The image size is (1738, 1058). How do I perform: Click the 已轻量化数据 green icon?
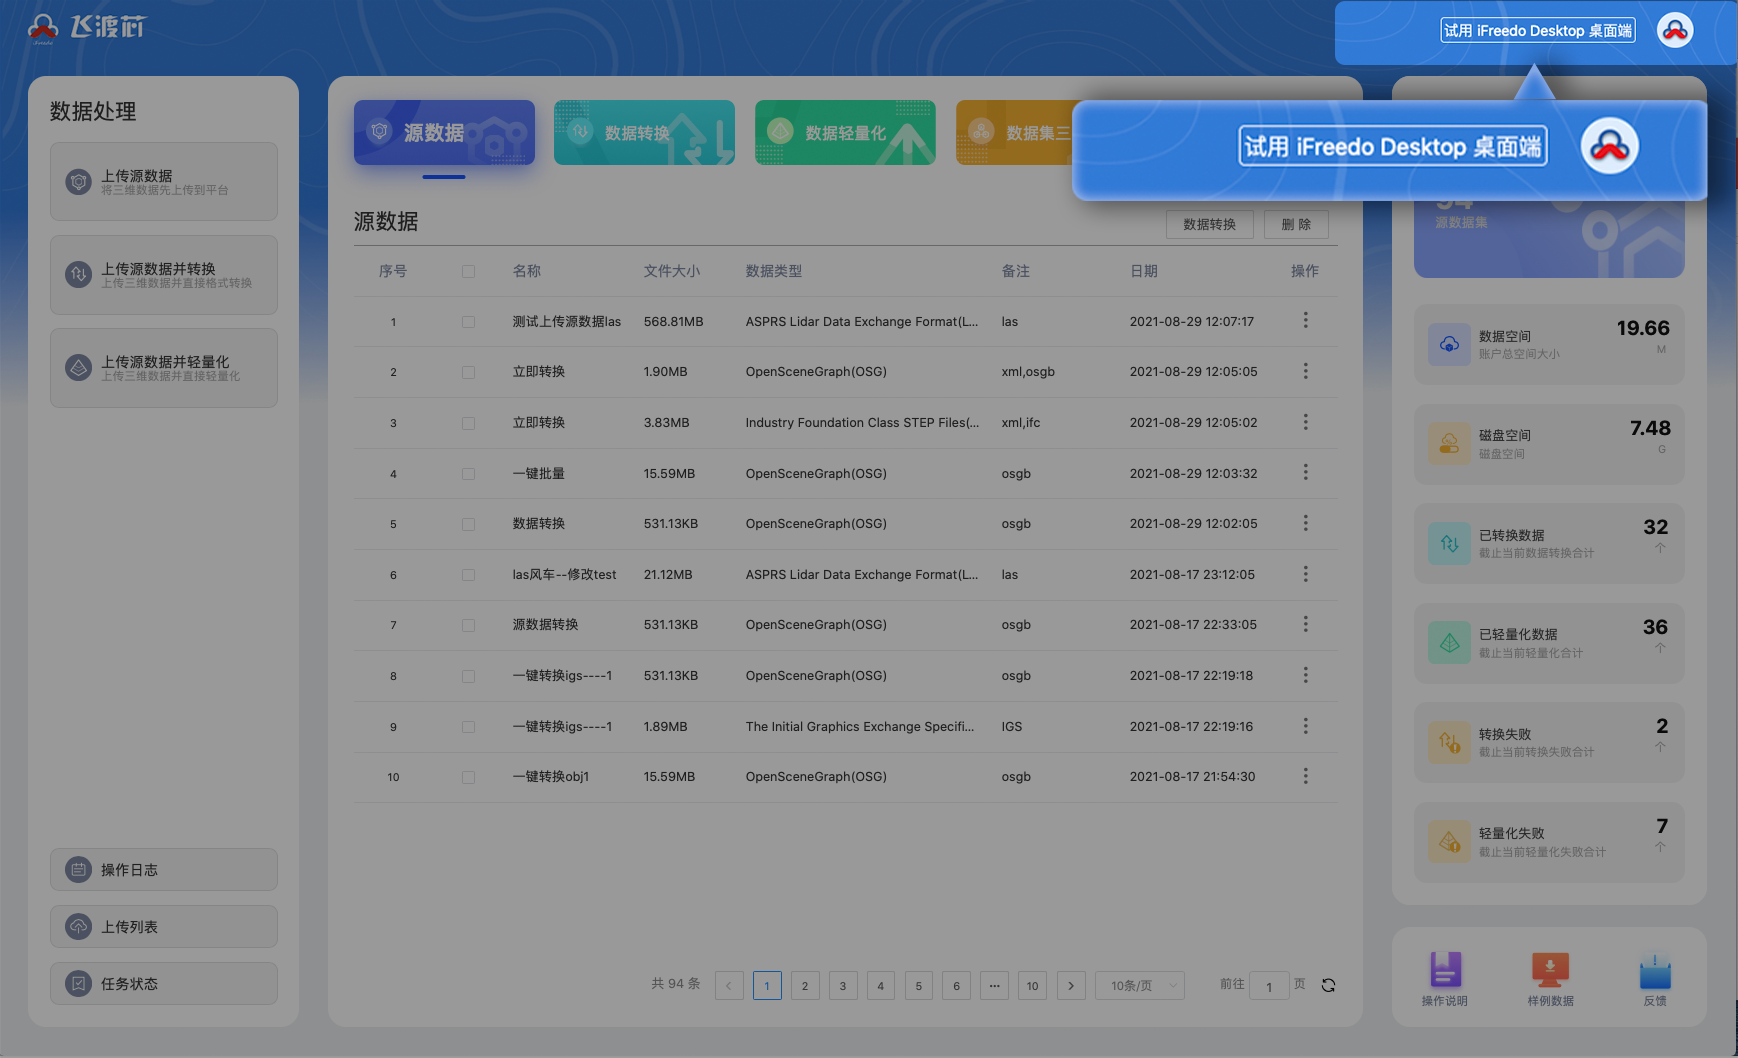1449,643
